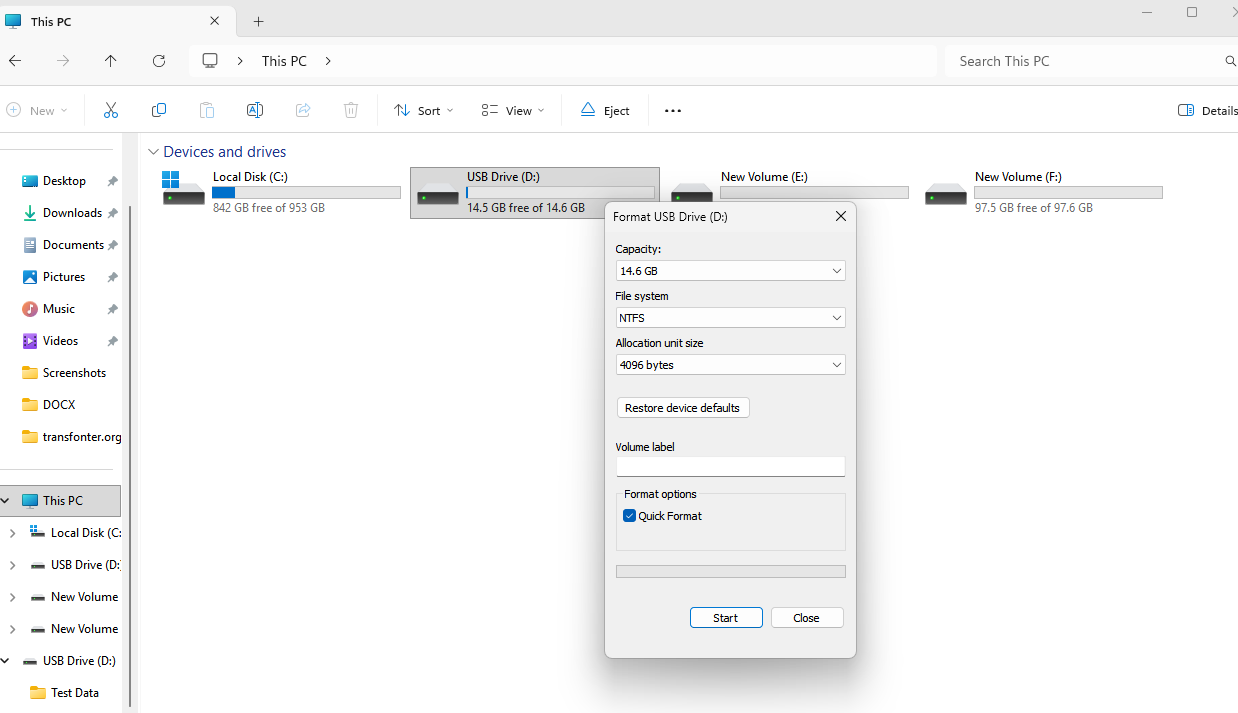The height and width of the screenshot is (713, 1238).
Task: Click the Cut scissors icon
Action: point(111,110)
